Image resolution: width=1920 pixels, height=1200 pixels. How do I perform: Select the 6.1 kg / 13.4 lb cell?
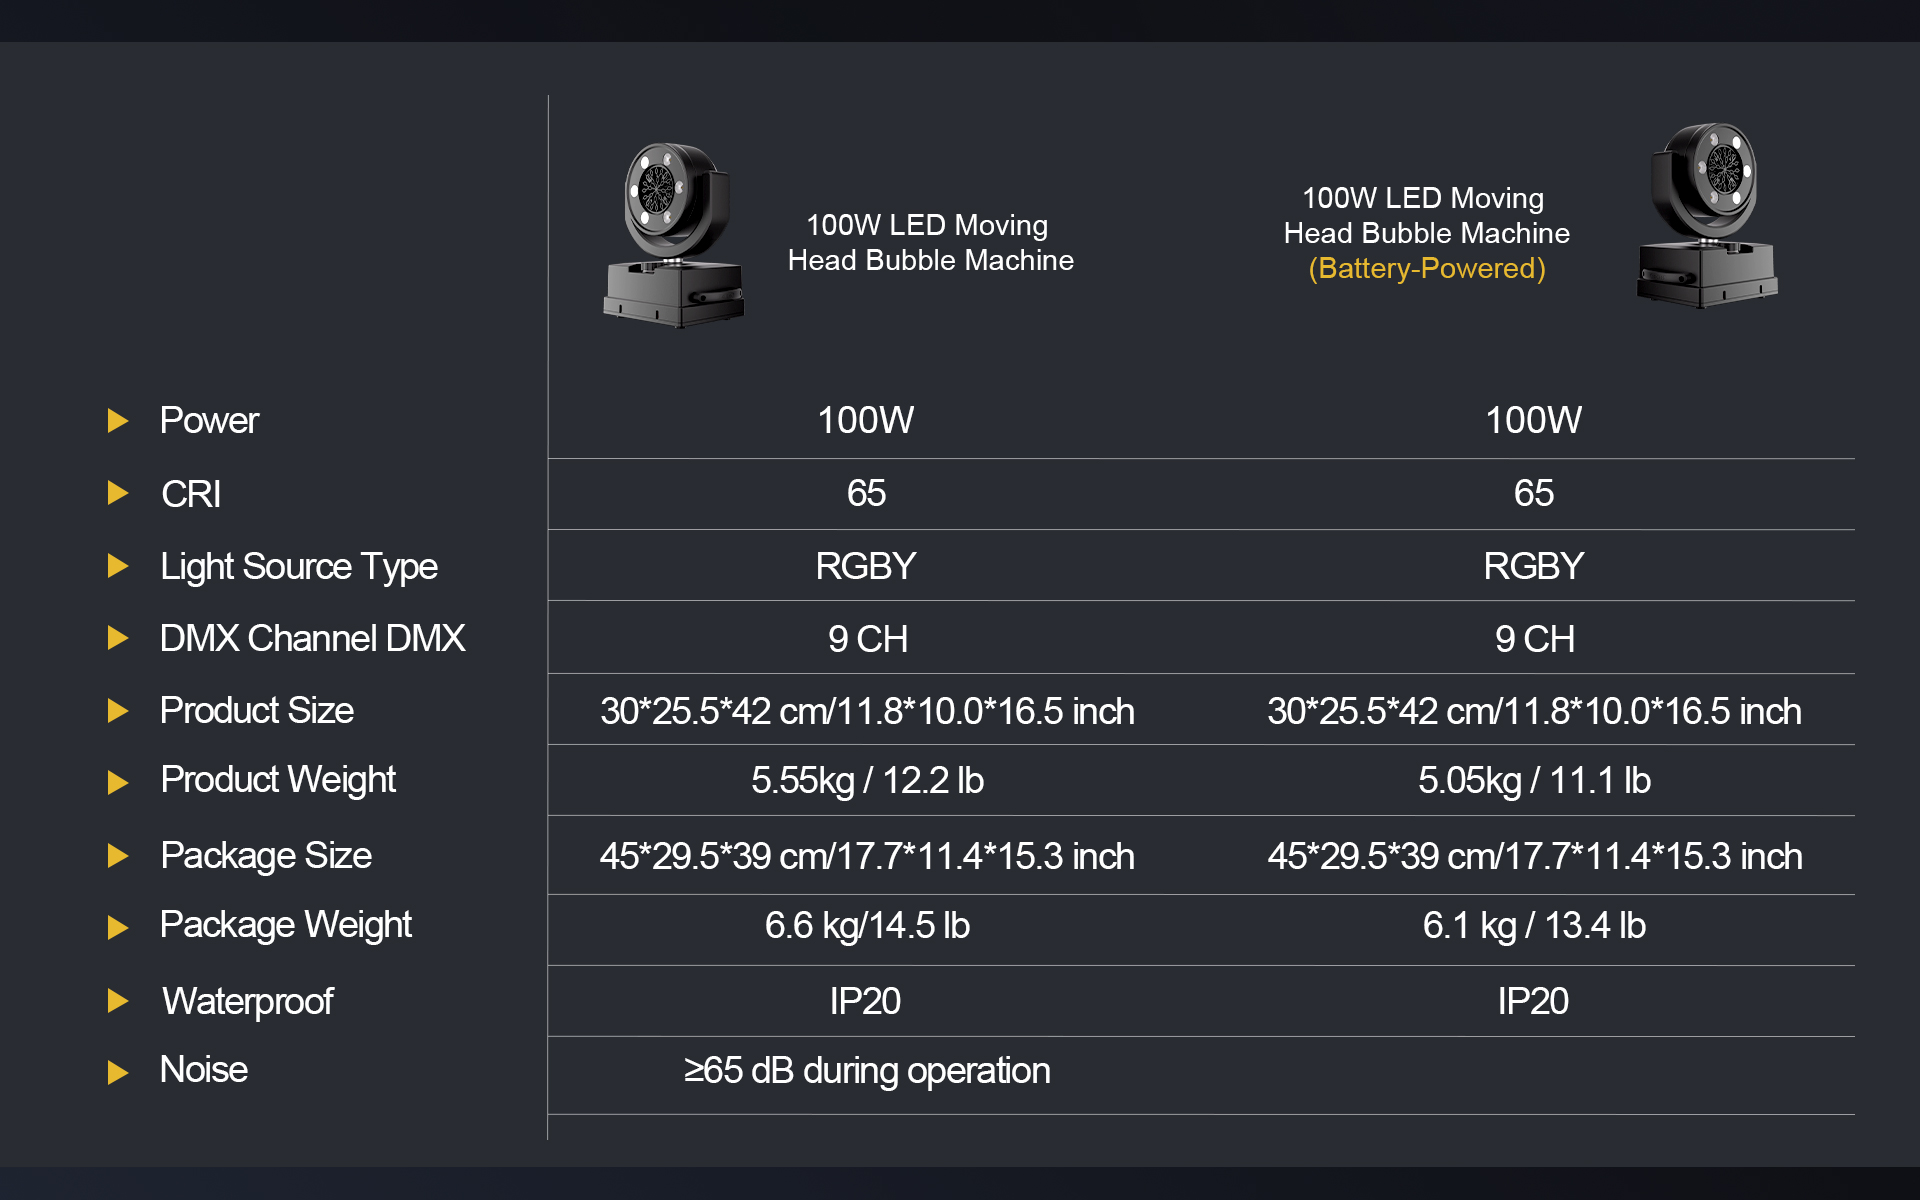click(1534, 926)
